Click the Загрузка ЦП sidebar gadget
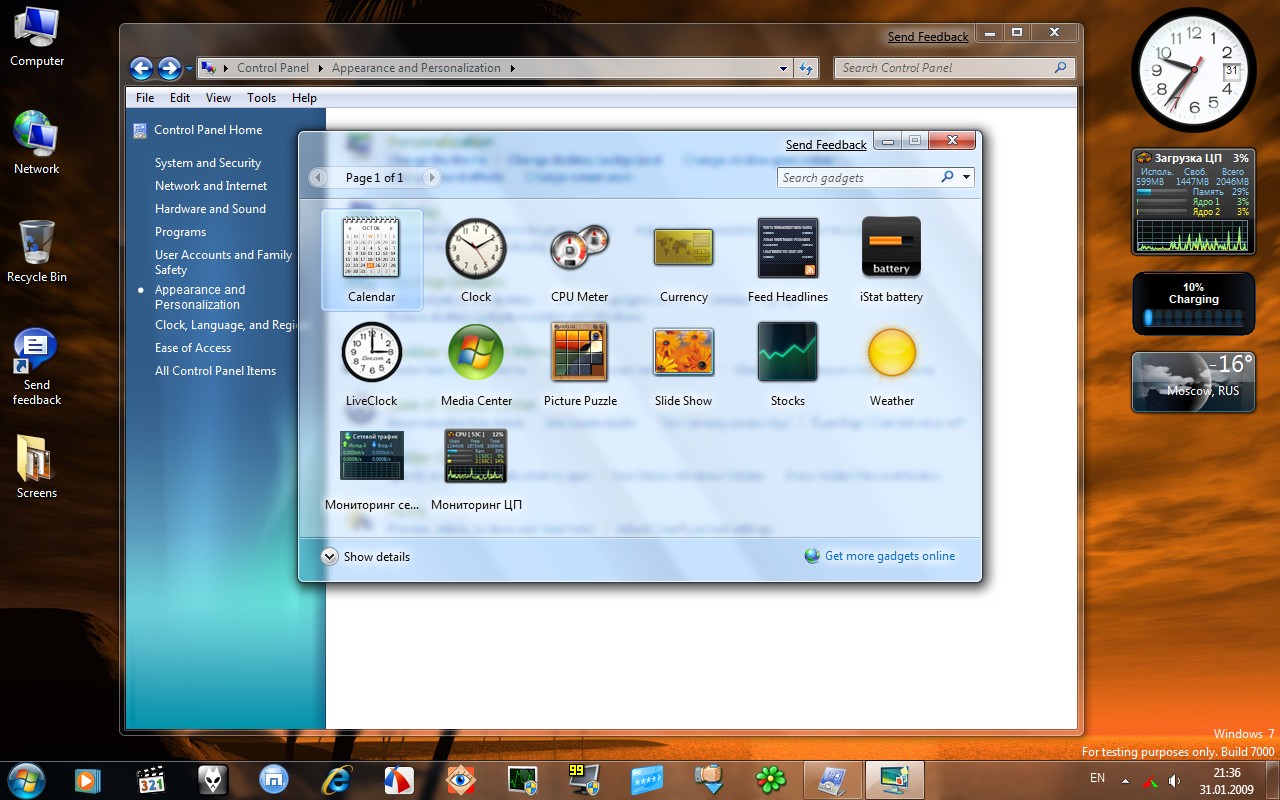This screenshot has width=1280, height=800. click(x=1193, y=201)
